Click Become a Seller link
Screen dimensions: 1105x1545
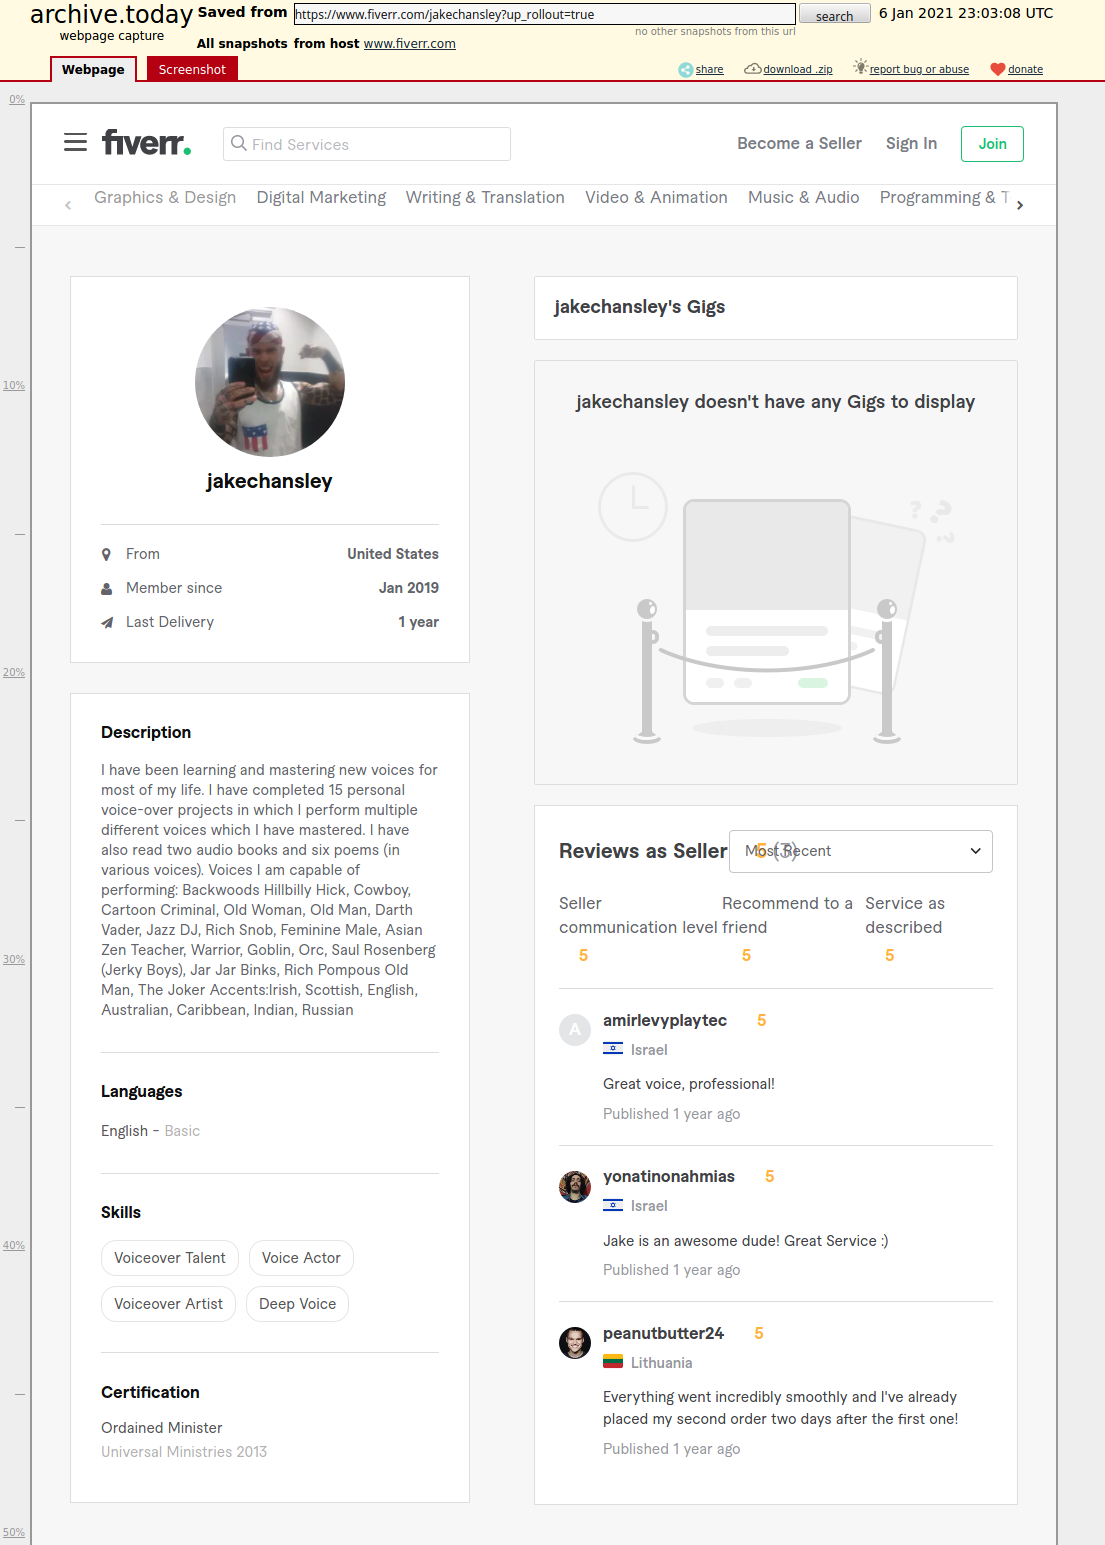pyautogui.click(x=799, y=143)
